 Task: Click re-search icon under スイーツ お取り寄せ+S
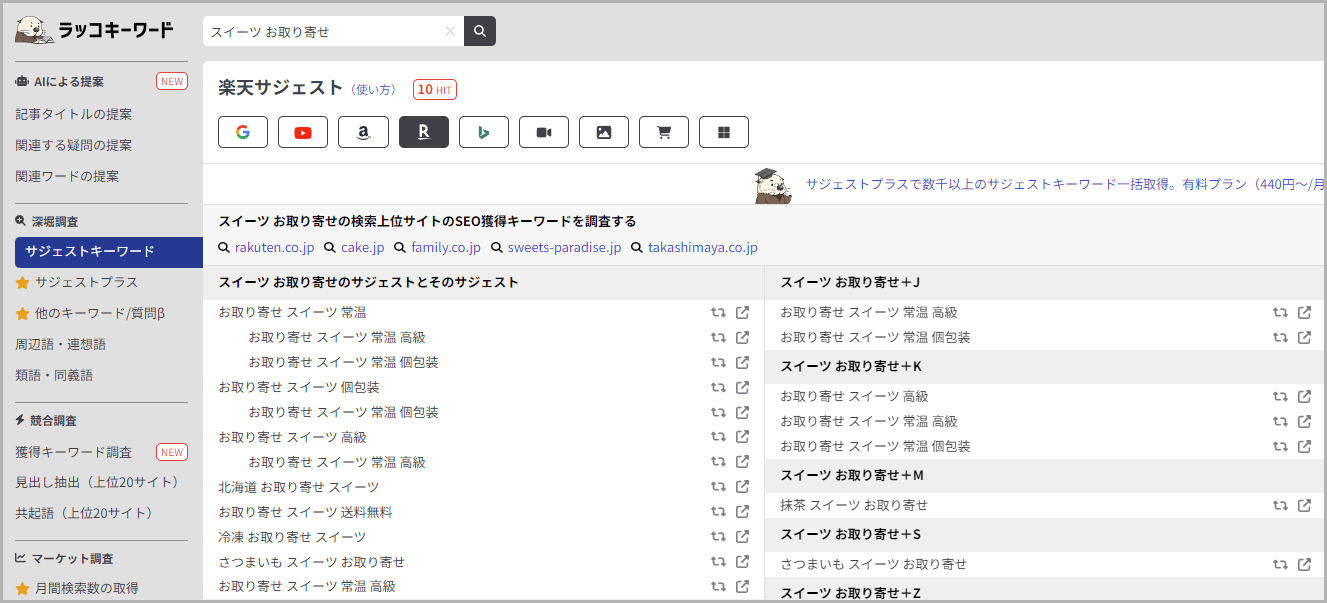pyautogui.click(x=1280, y=564)
